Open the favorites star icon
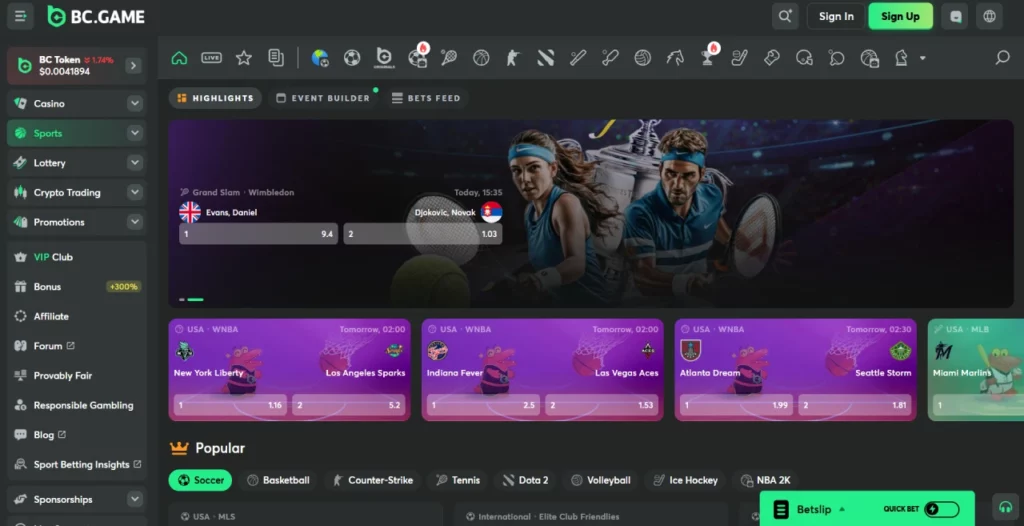The width and height of the screenshot is (1024, 526). (x=244, y=58)
